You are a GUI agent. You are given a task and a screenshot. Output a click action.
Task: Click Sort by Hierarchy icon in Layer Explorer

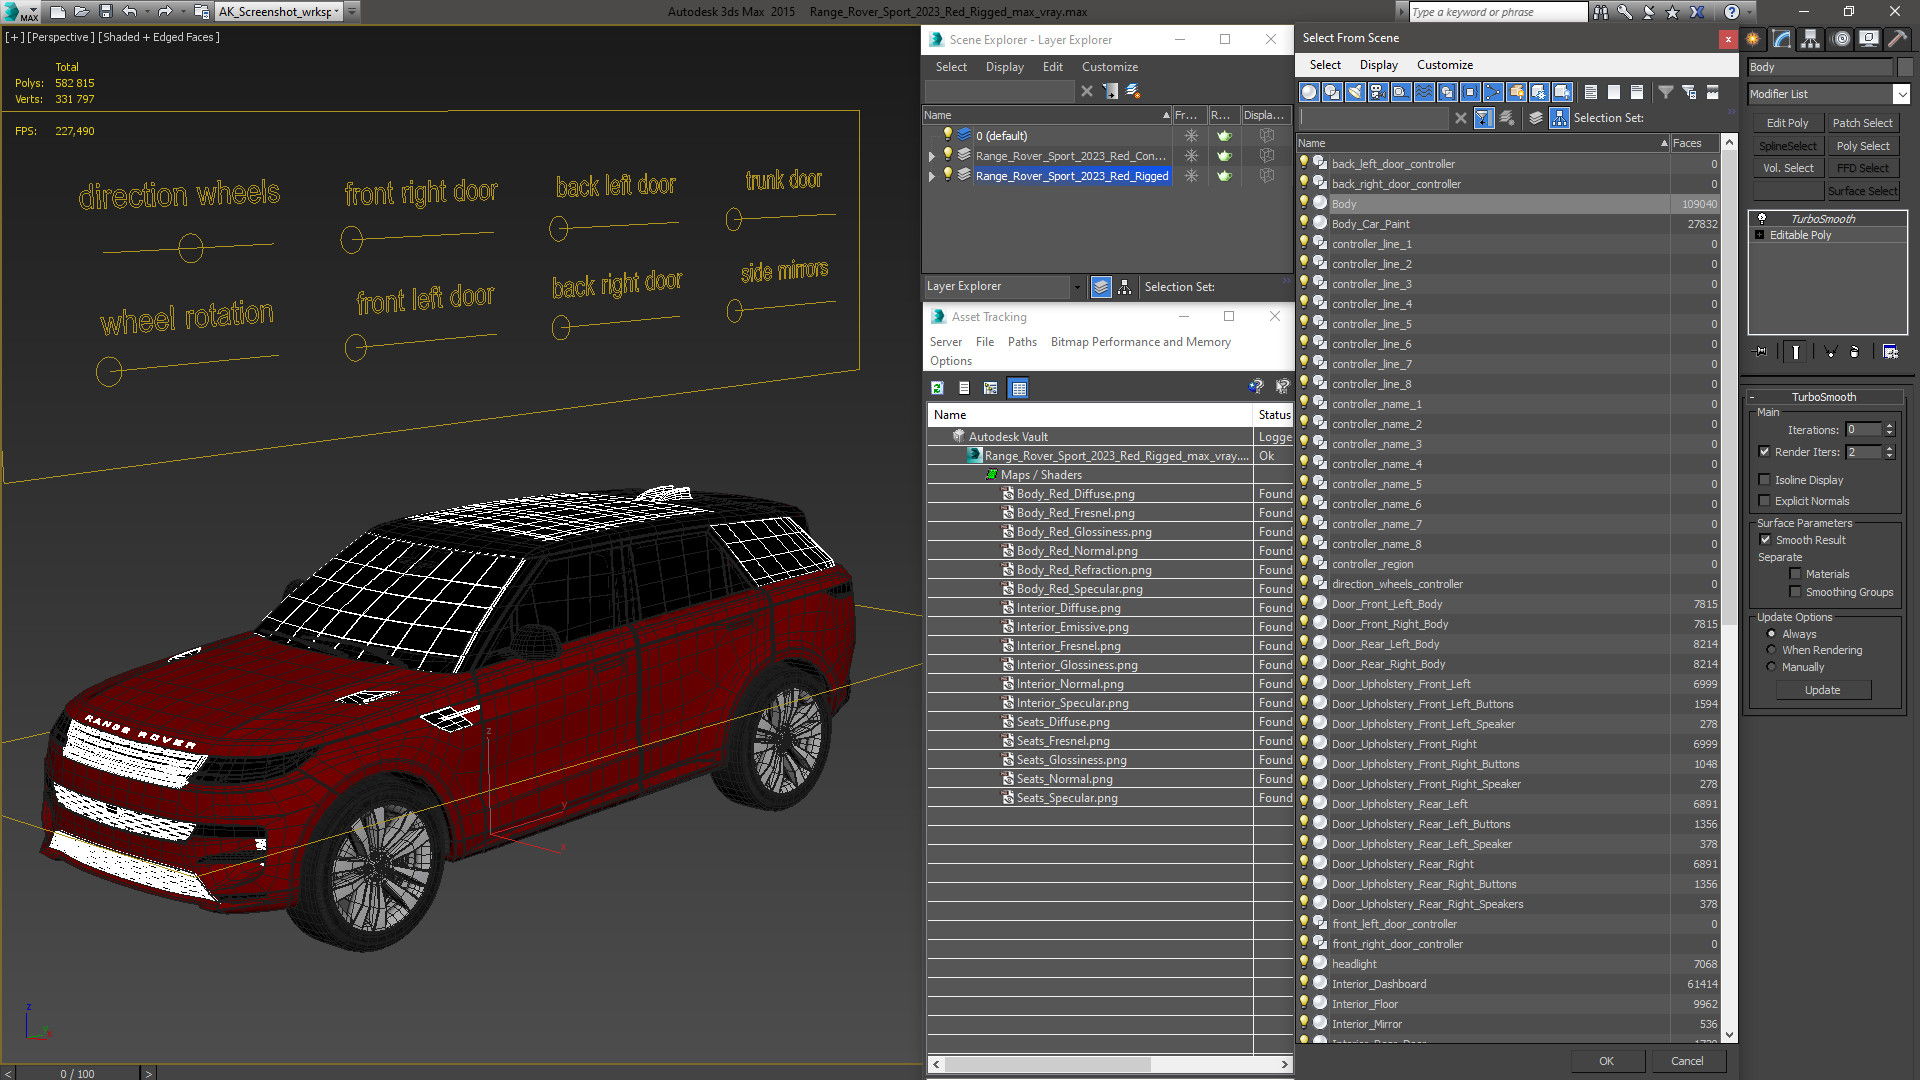1125,287
